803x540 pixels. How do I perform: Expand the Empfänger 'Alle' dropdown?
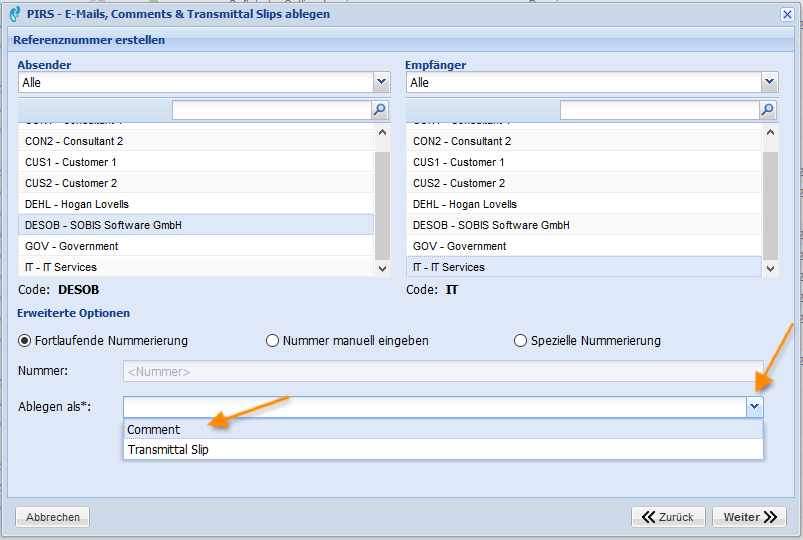coord(769,82)
